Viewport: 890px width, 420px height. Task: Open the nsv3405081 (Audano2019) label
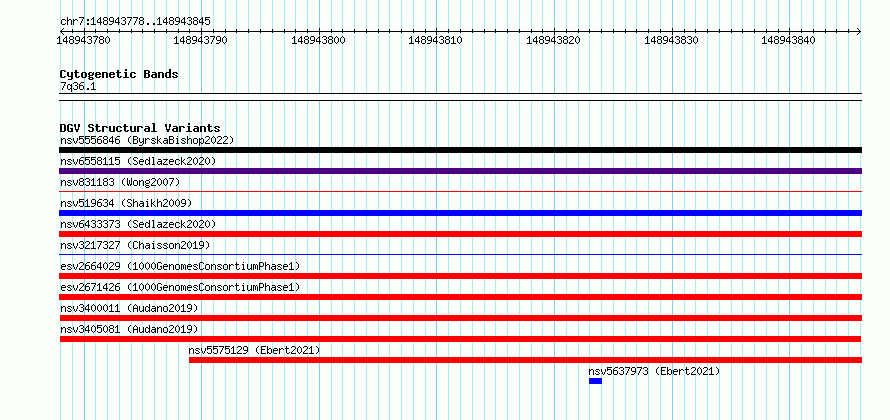[x=129, y=329]
